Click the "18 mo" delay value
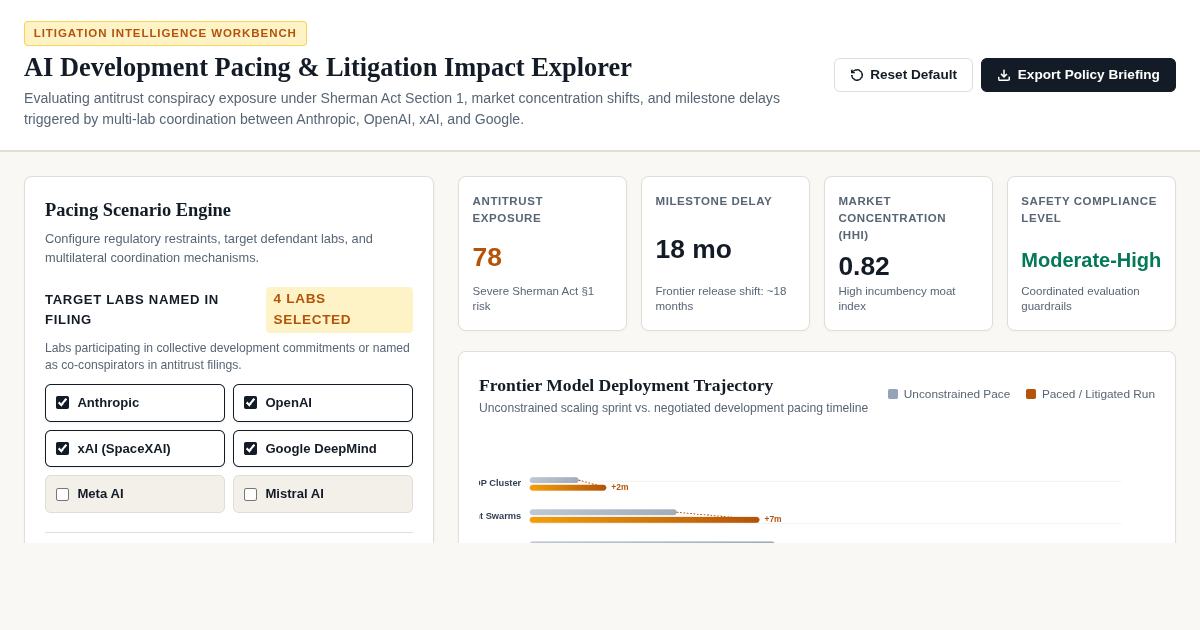 coord(694,249)
